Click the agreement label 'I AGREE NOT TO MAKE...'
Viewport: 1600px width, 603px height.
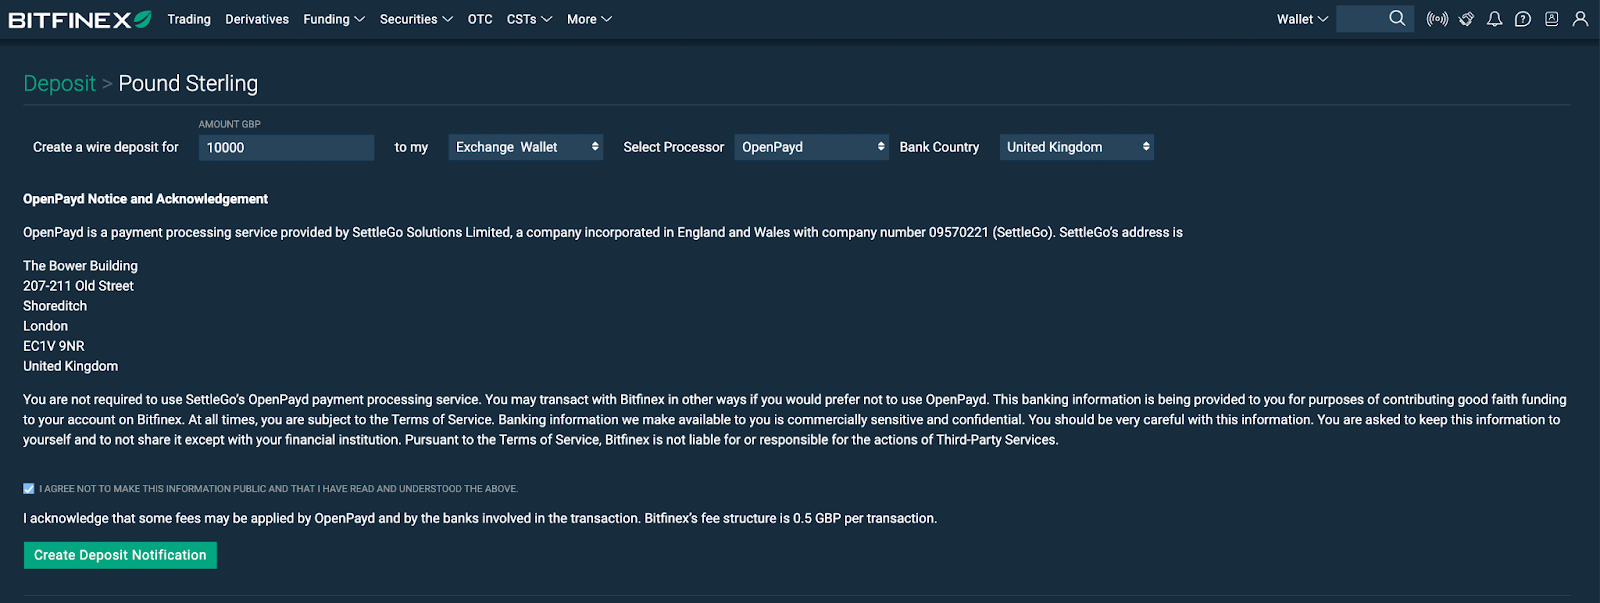click(x=278, y=489)
